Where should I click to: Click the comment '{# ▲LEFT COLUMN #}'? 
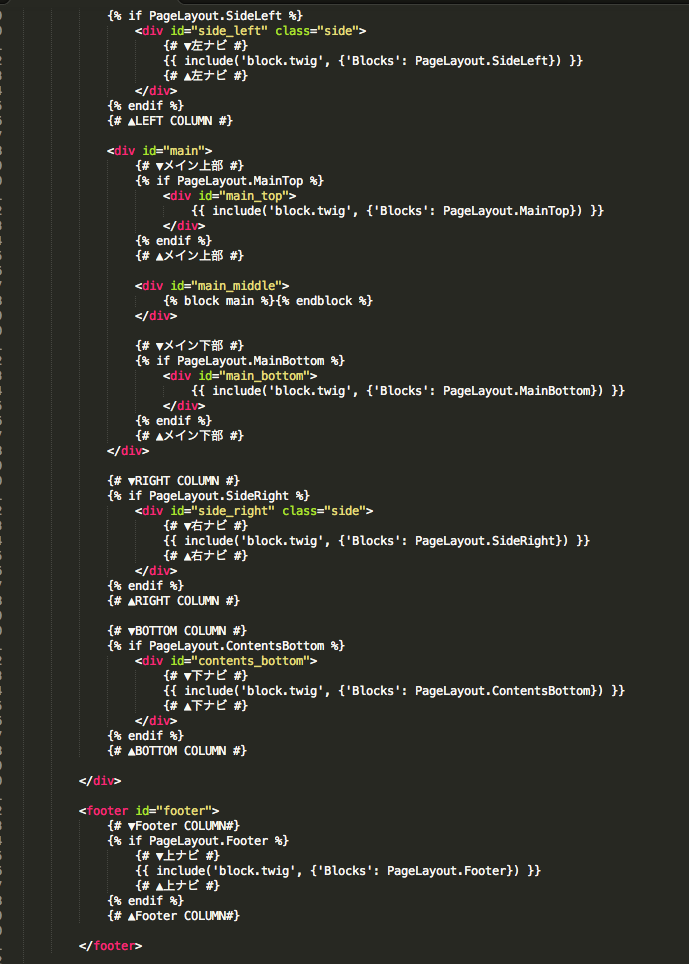click(x=170, y=120)
